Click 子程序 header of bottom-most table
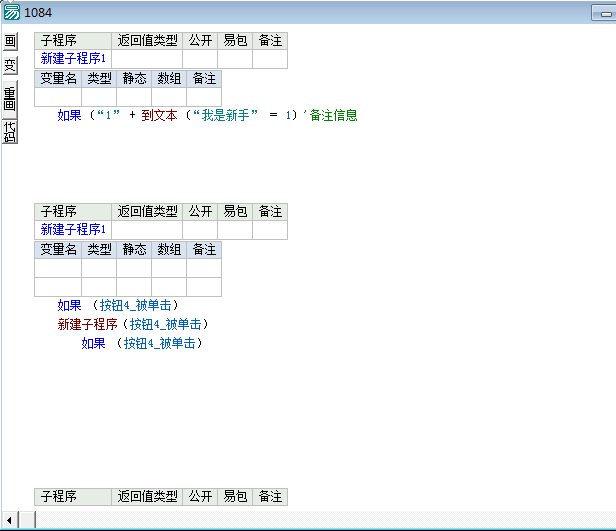The height and width of the screenshot is (531, 616). [x=58, y=496]
